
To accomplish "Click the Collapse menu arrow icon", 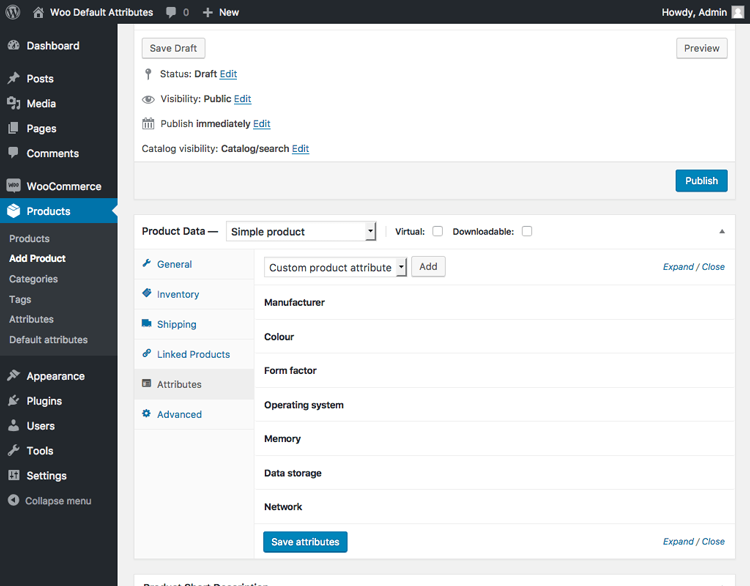I will pos(14,500).
